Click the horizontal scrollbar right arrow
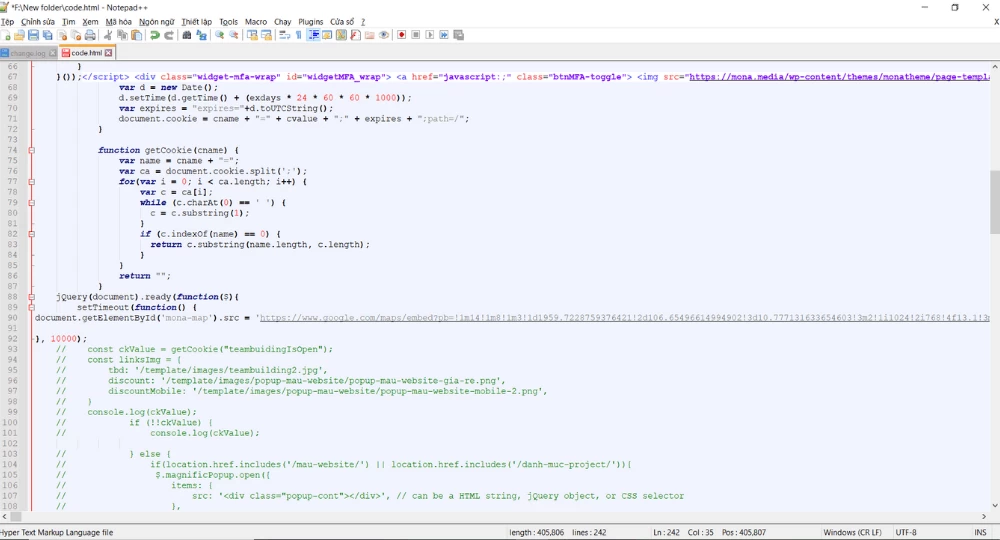Screen dimensions: 1000x540 click(x=984, y=516)
